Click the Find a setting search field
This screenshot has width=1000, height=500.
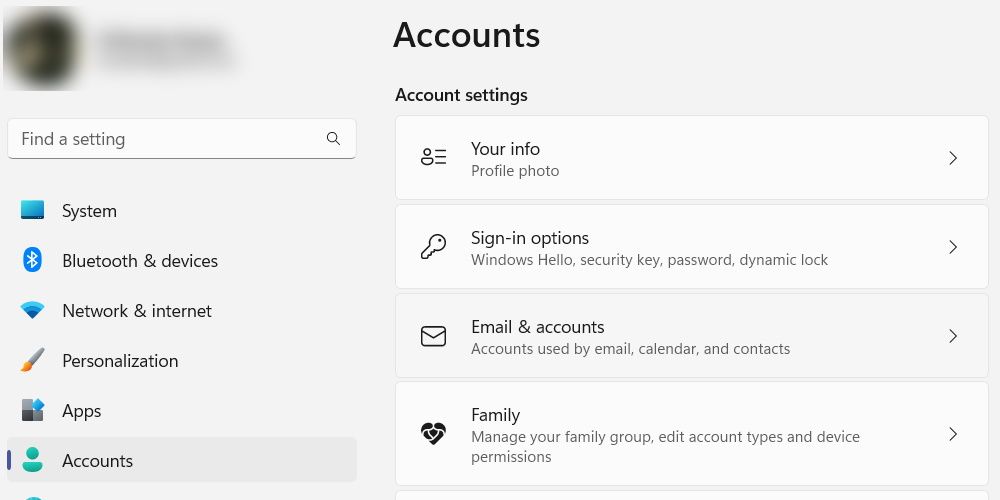click(x=170, y=139)
